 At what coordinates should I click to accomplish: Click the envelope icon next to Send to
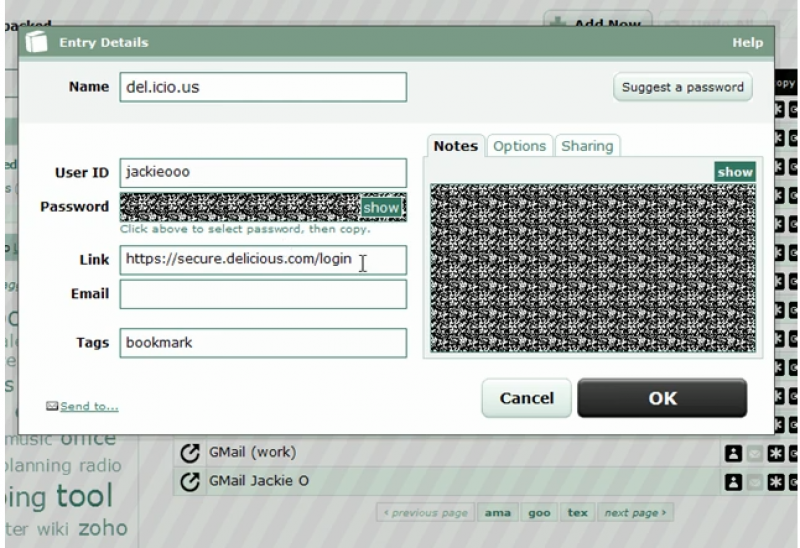(x=52, y=406)
